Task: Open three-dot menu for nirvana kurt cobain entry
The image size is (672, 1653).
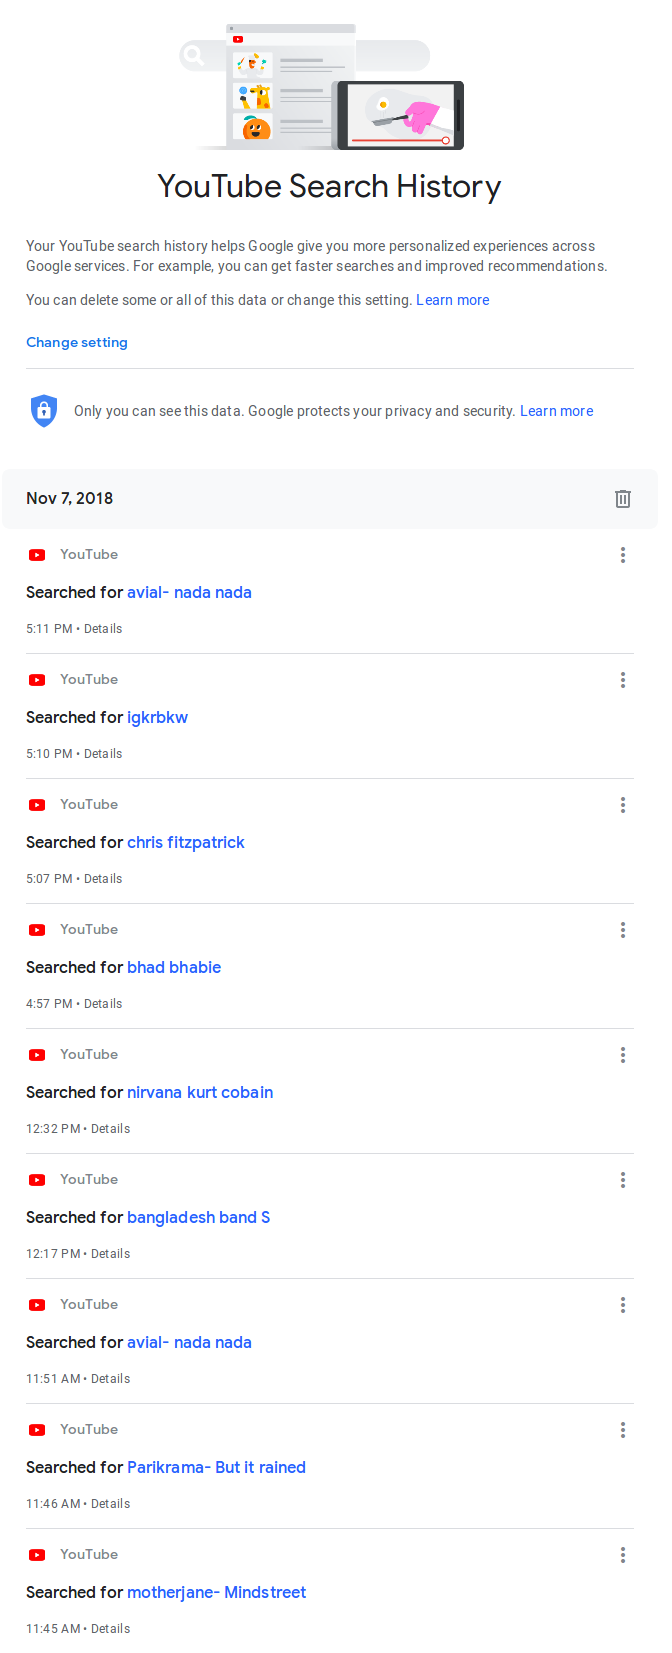Action: [x=622, y=1055]
